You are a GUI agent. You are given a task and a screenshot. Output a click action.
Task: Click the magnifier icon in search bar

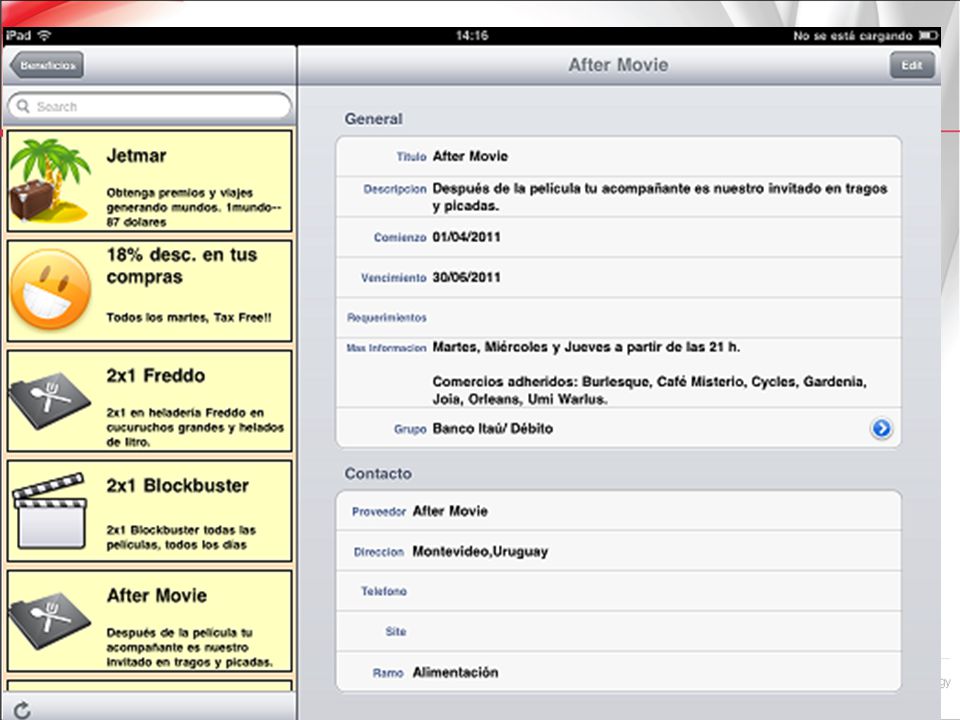pyautogui.click(x=23, y=107)
